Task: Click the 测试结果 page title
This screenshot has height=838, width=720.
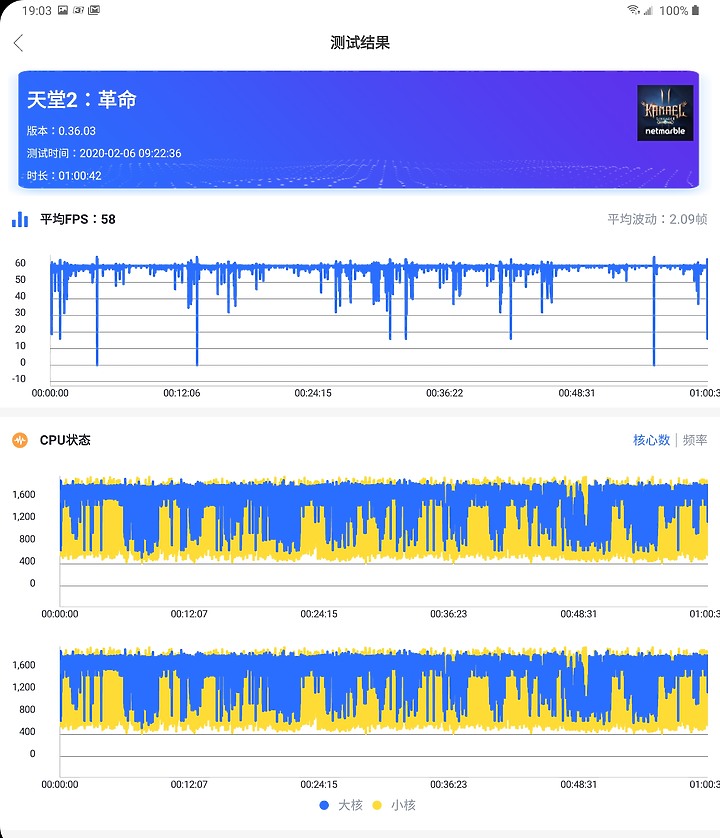Action: pyautogui.click(x=360, y=43)
